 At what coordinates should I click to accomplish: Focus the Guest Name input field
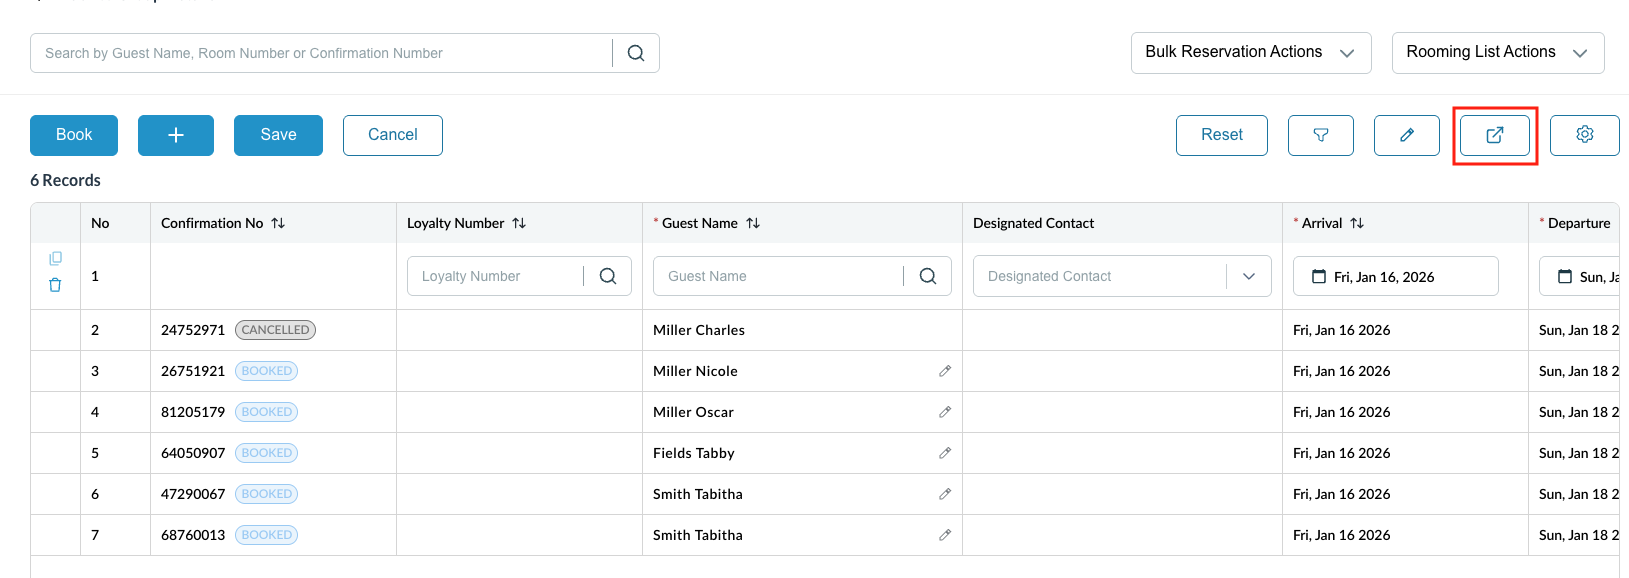777,276
